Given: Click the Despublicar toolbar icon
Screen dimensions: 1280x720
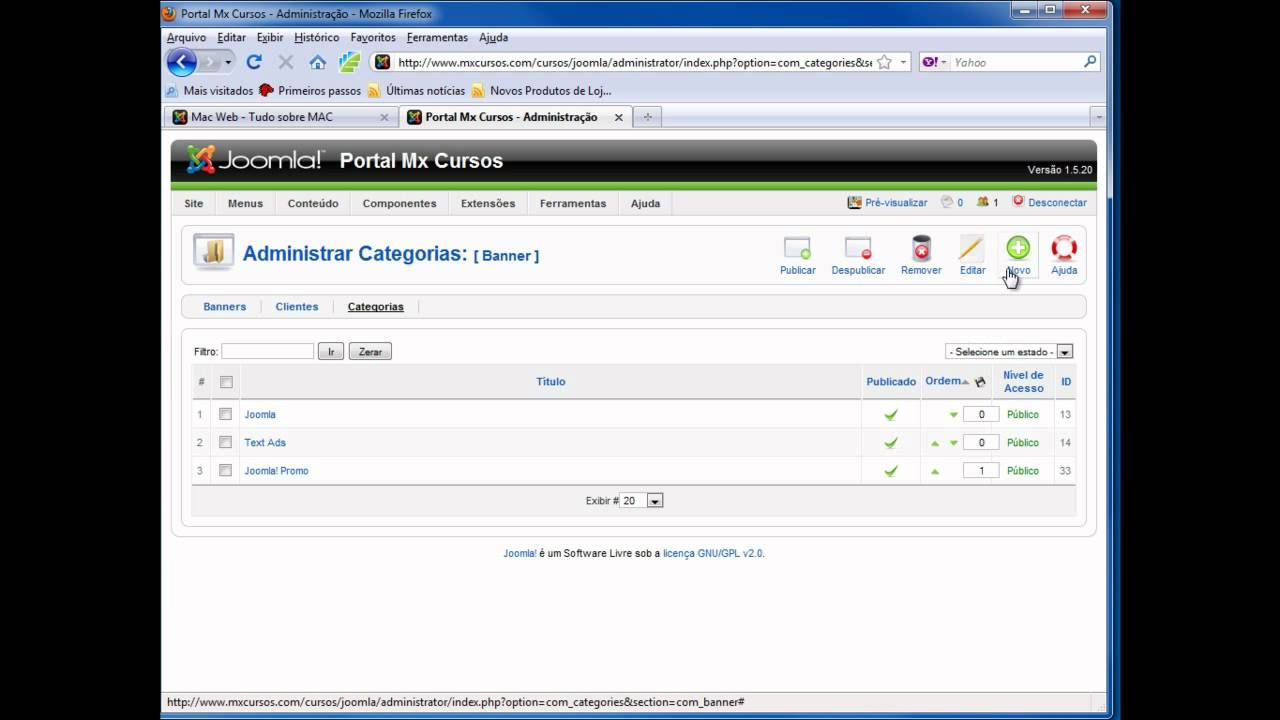Looking at the screenshot, I should pyautogui.click(x=858, y=249).
